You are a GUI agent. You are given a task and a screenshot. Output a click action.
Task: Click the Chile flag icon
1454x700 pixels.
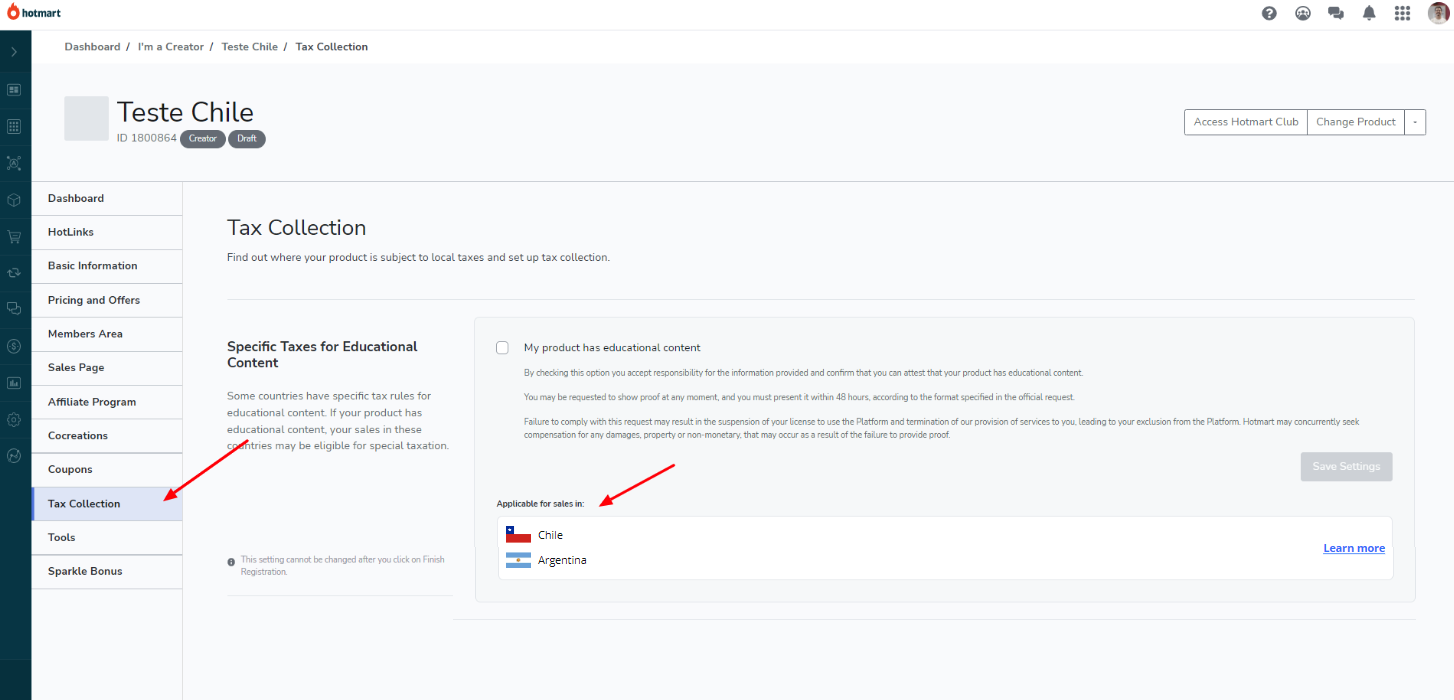tap(518, 535)
